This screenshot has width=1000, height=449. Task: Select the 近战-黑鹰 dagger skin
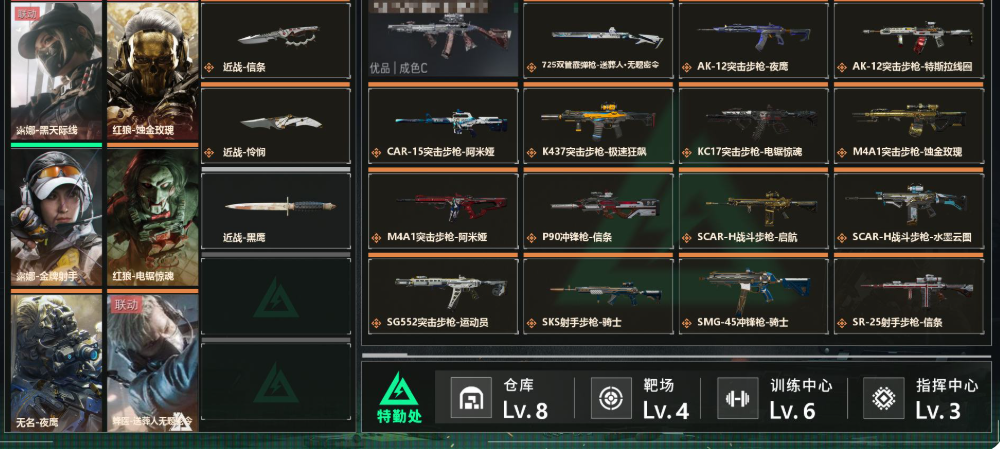tap(276, 211)
